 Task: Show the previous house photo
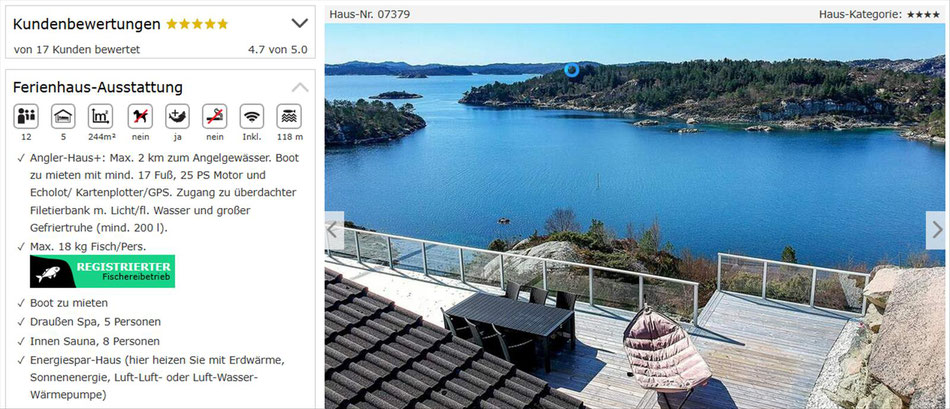point(334,230)
